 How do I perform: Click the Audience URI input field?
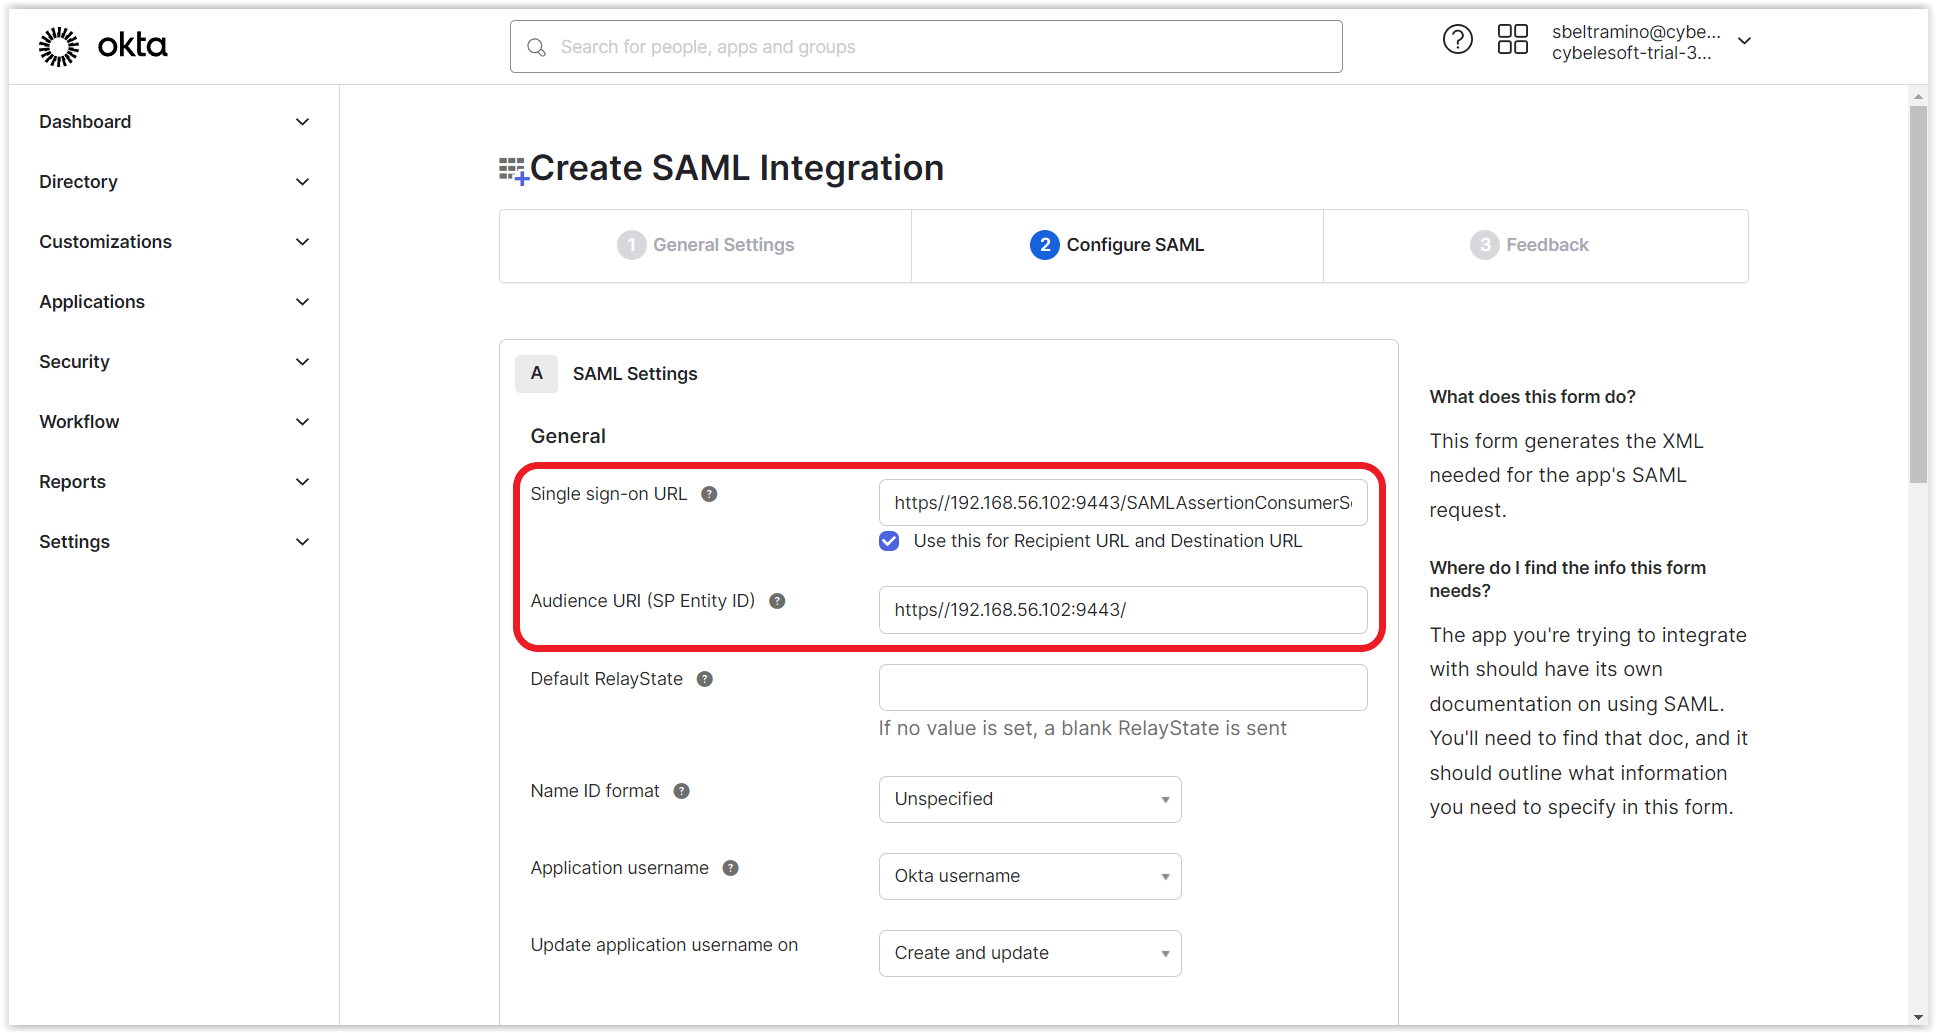coord(1123,610)
